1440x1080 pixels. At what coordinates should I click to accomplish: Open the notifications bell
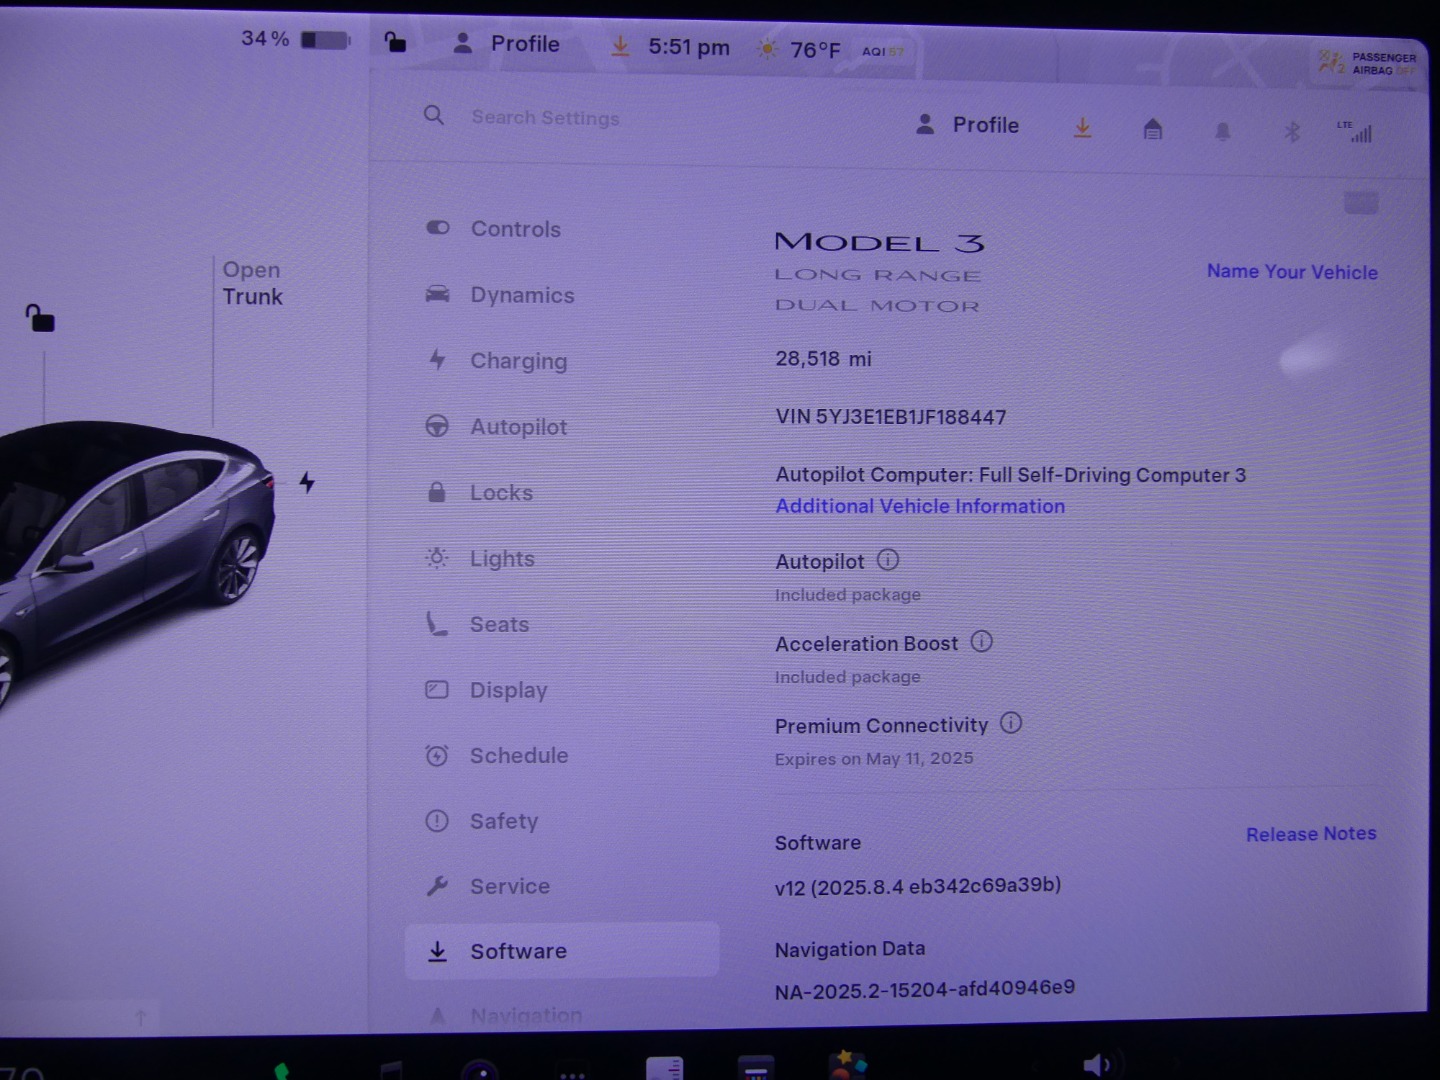click(x=1222, y=132)
